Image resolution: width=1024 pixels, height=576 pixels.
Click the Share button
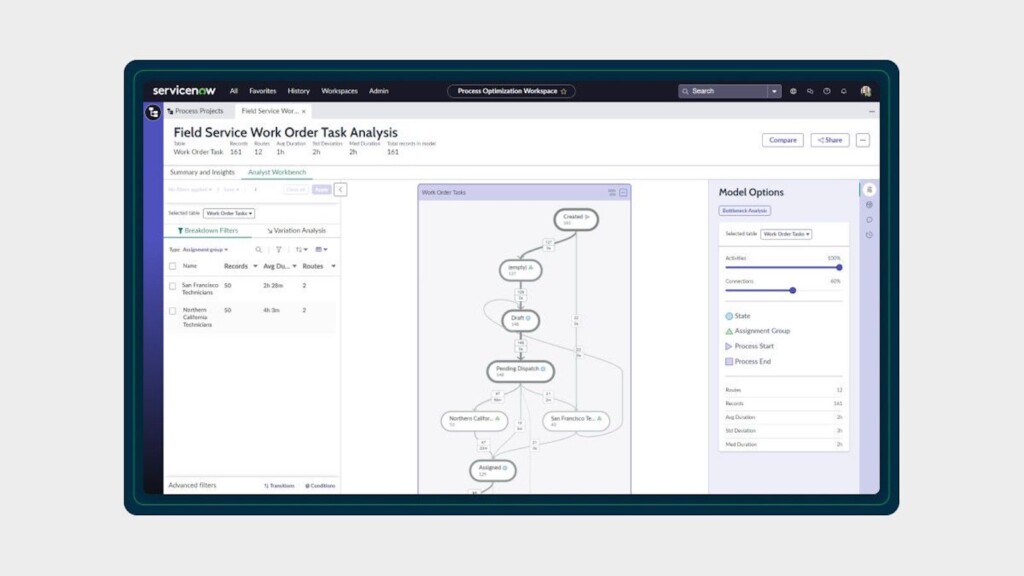click(830, 140)
